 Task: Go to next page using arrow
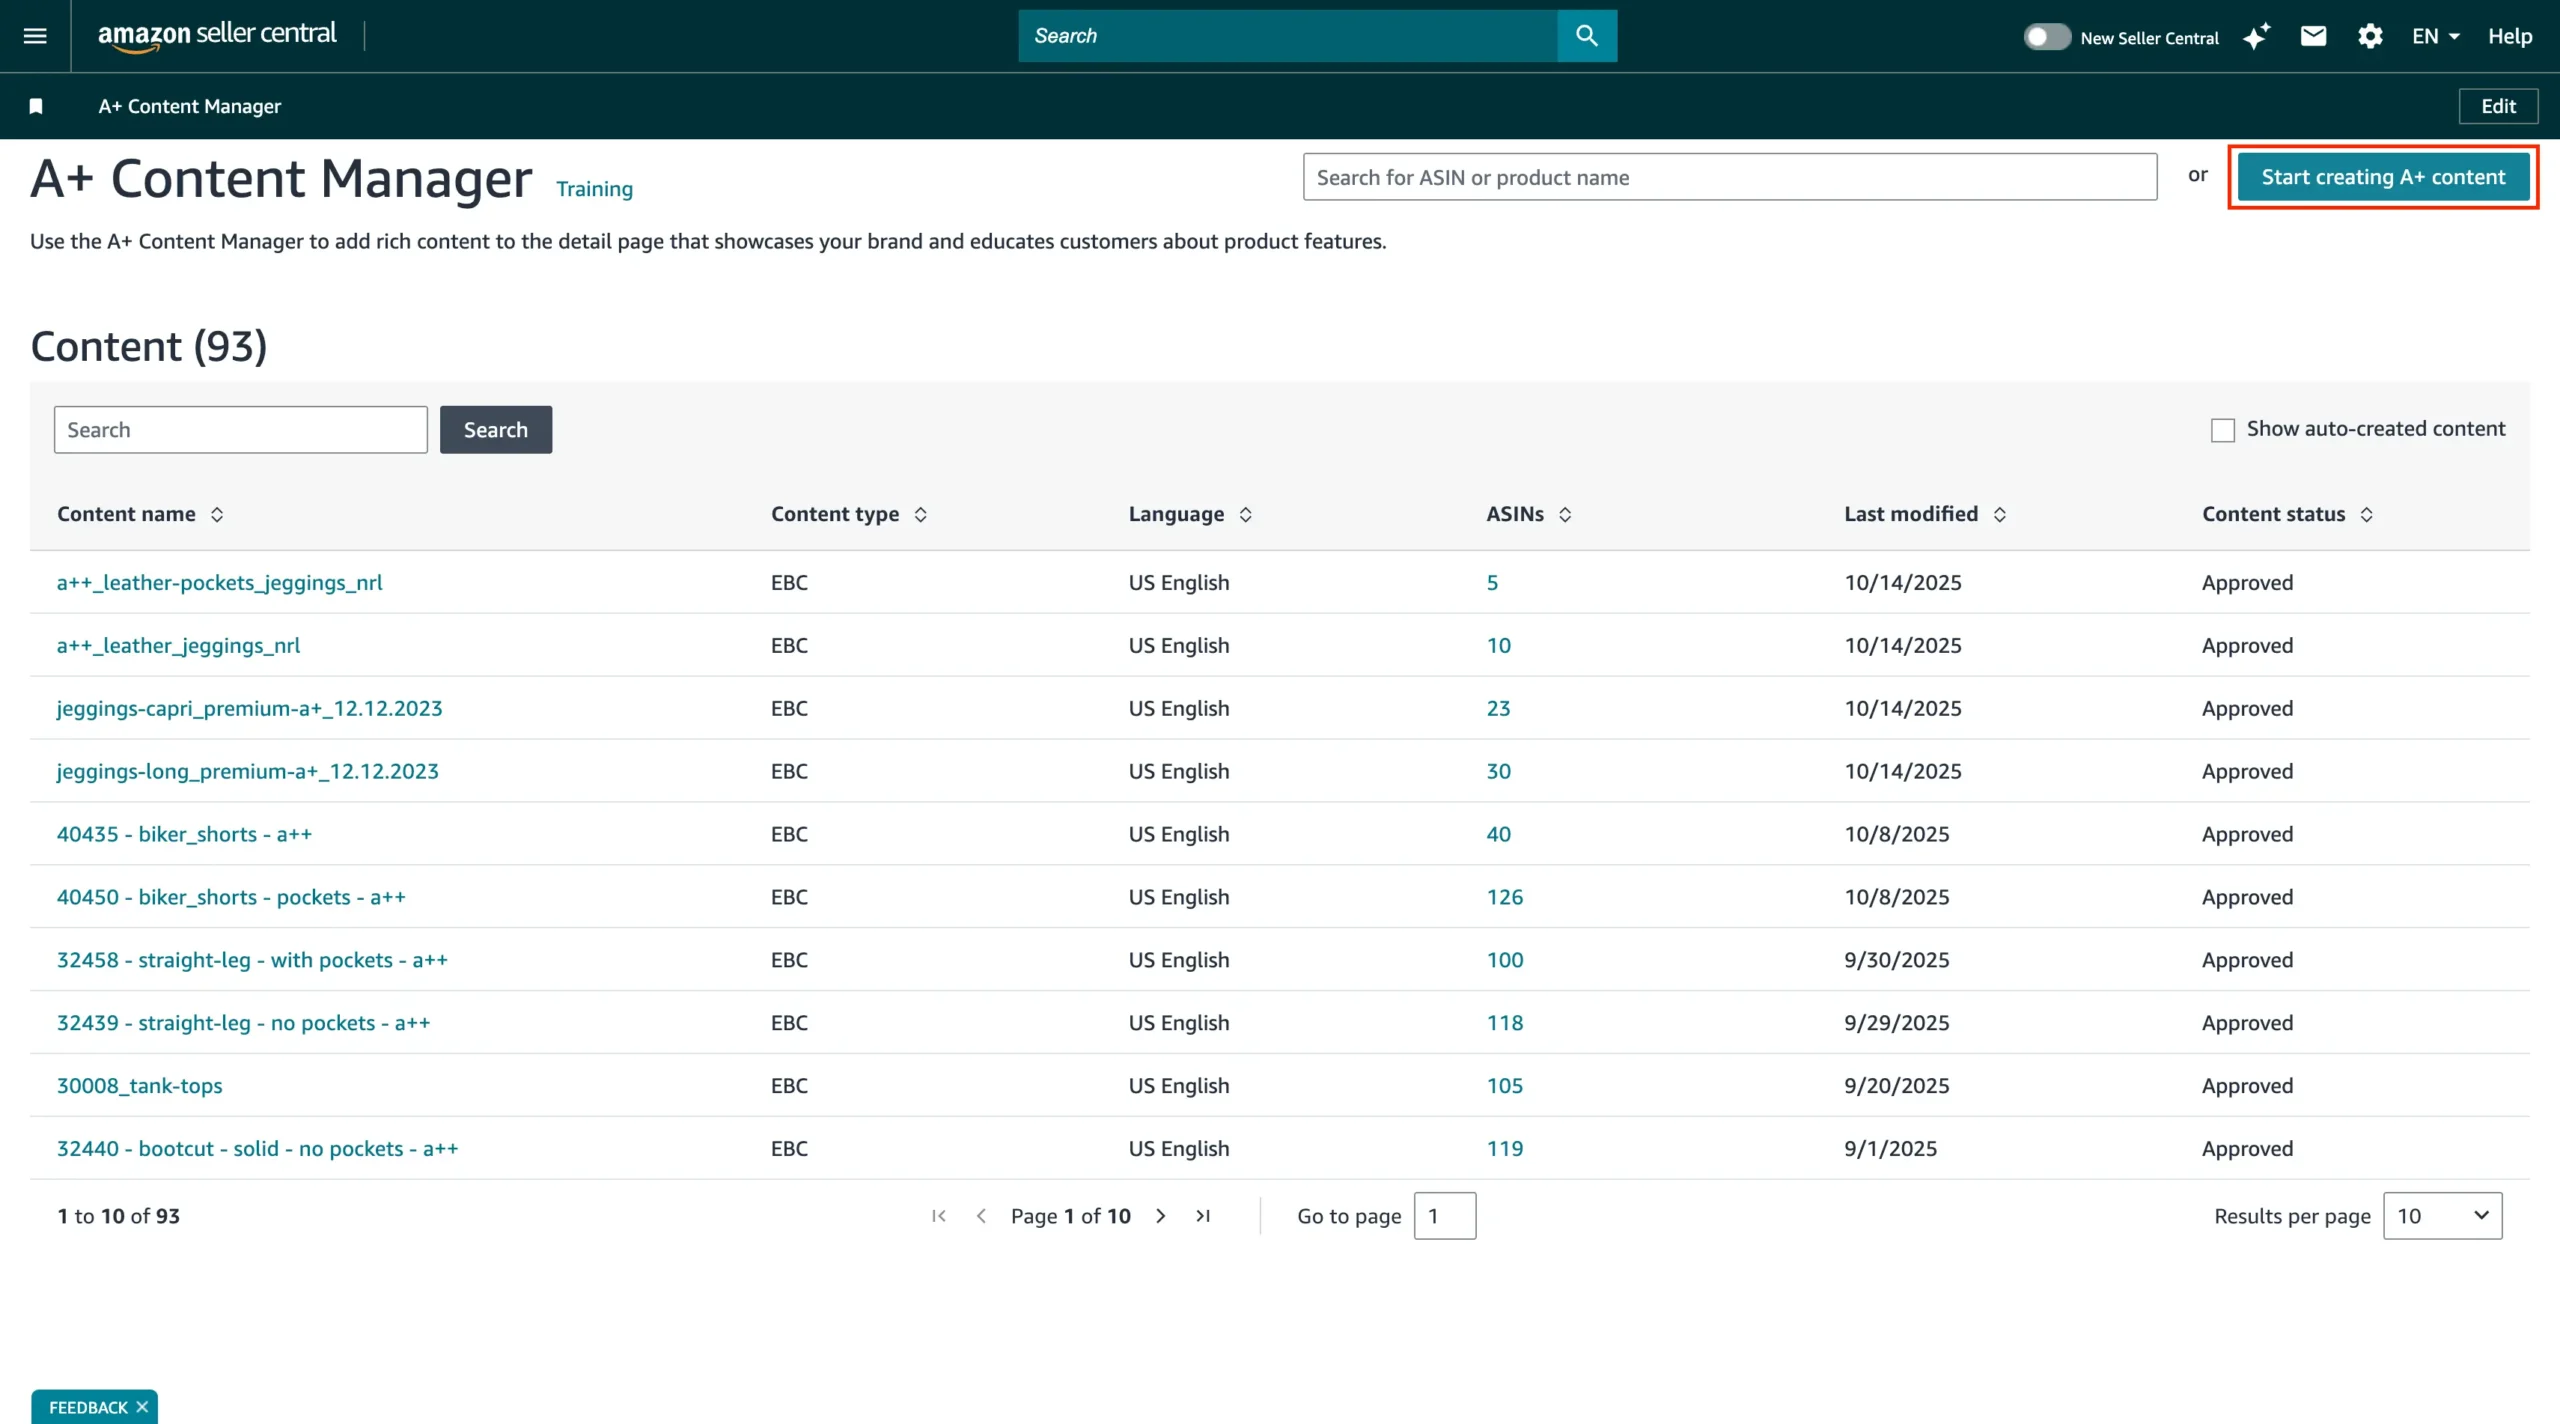[1161, 1216]
